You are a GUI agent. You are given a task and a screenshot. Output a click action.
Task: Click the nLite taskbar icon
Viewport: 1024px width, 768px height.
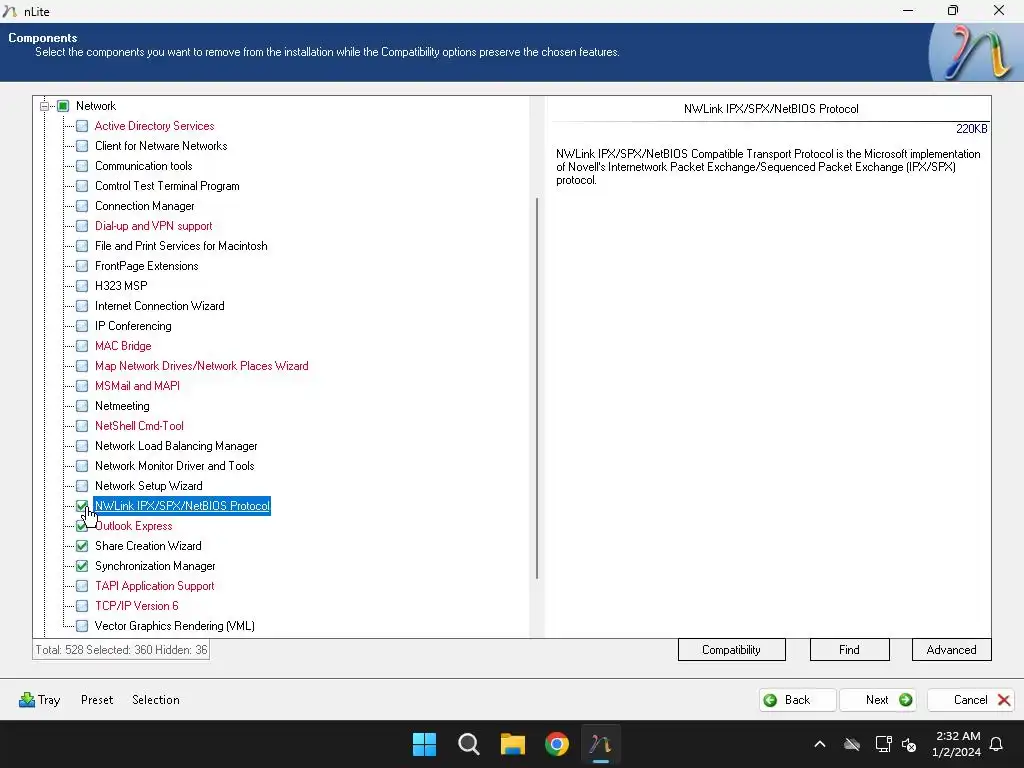pyautogui.click(x=601, y=744)
